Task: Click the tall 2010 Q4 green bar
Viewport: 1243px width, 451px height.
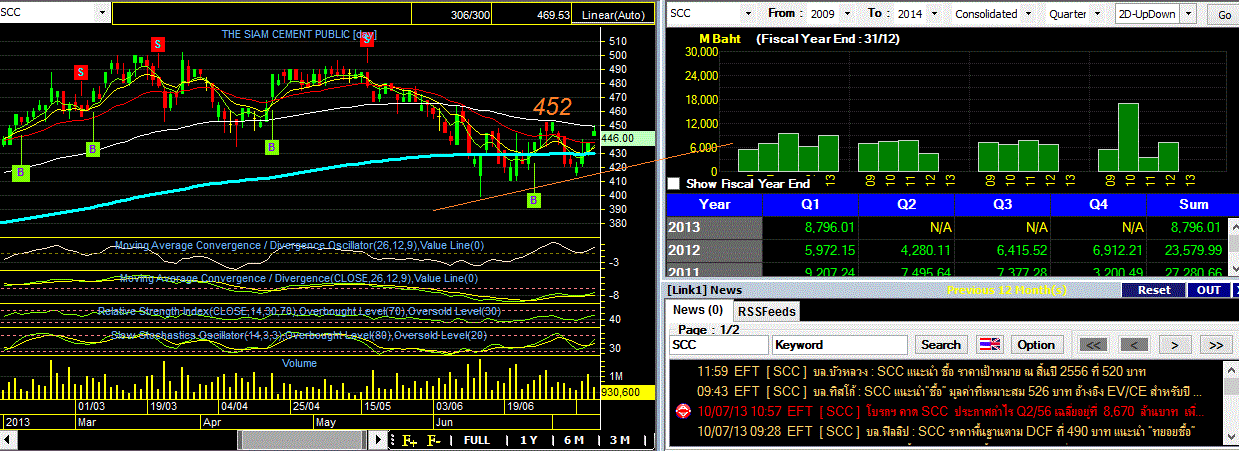Action: [x=1128, y=137]
